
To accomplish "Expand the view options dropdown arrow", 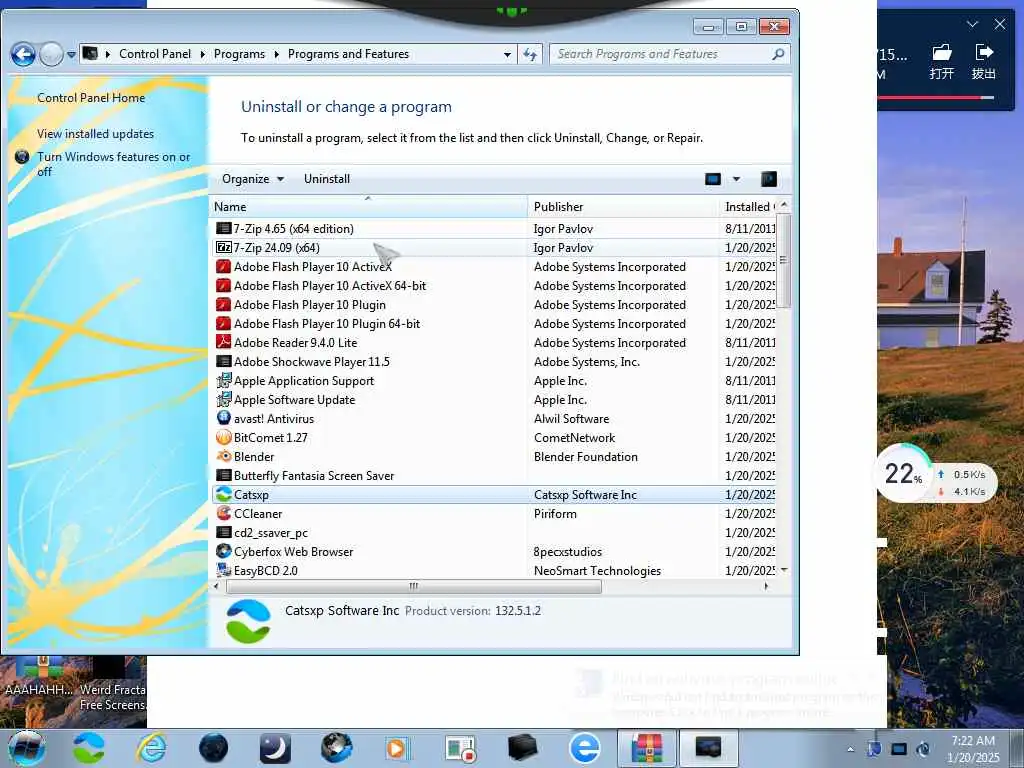I will click(736, 179).
